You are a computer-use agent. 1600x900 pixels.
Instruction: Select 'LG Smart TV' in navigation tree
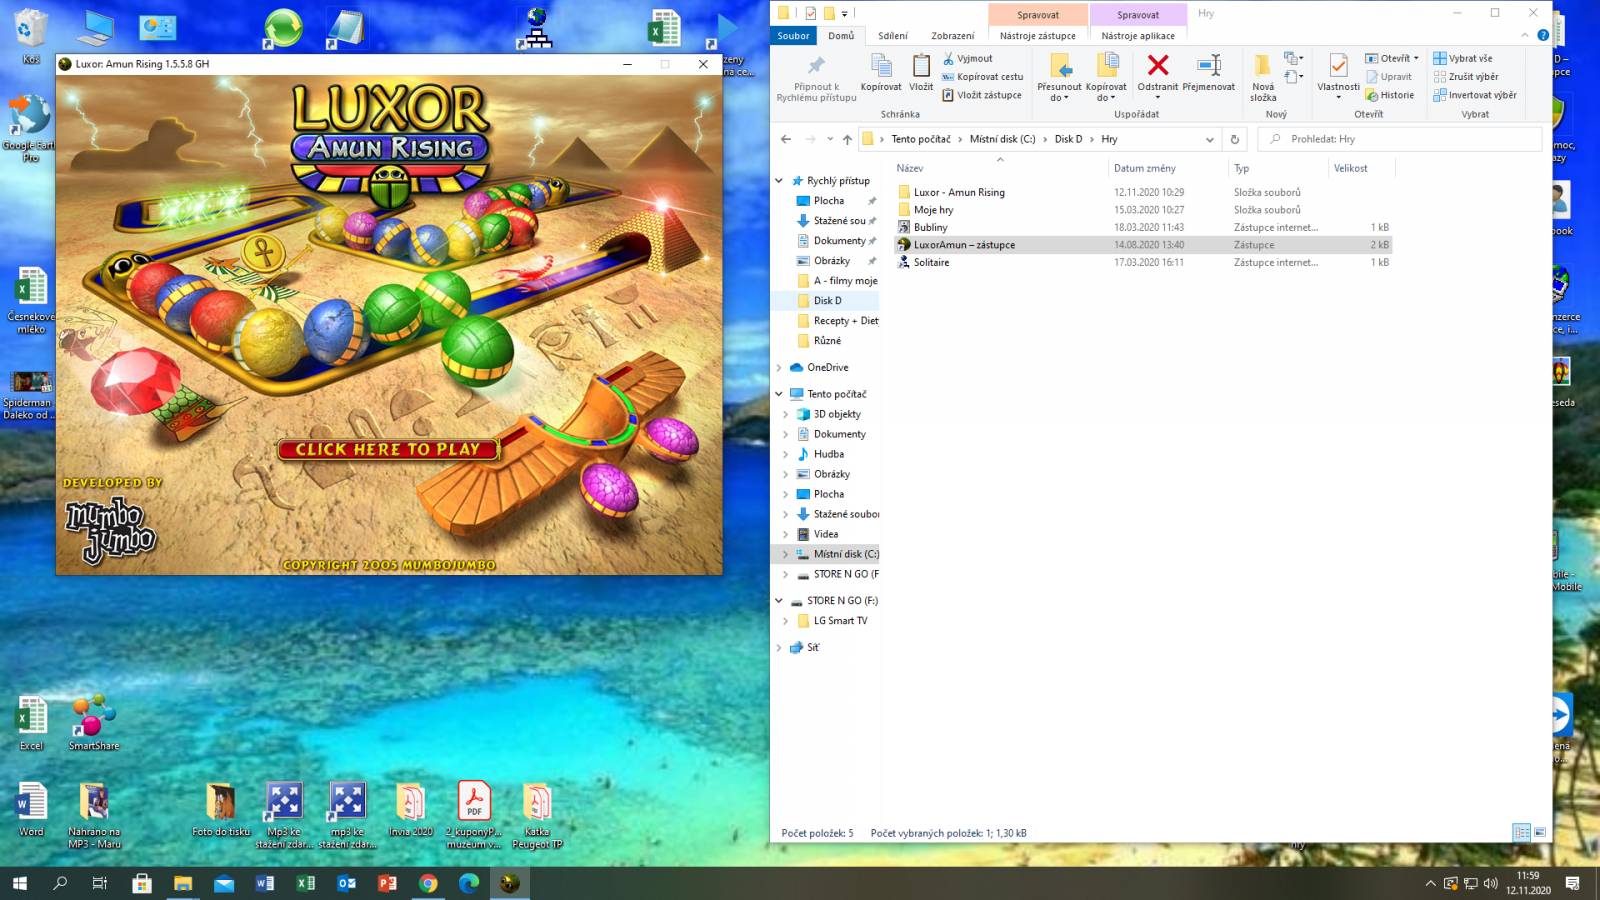(x=840, y=621)
